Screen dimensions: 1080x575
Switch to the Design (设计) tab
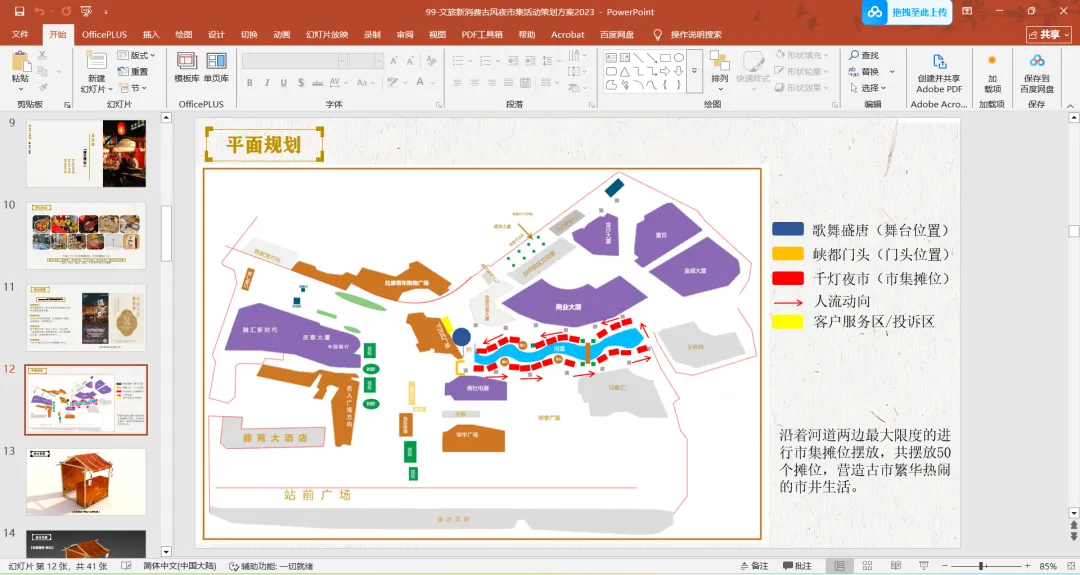tap(216, 34)
